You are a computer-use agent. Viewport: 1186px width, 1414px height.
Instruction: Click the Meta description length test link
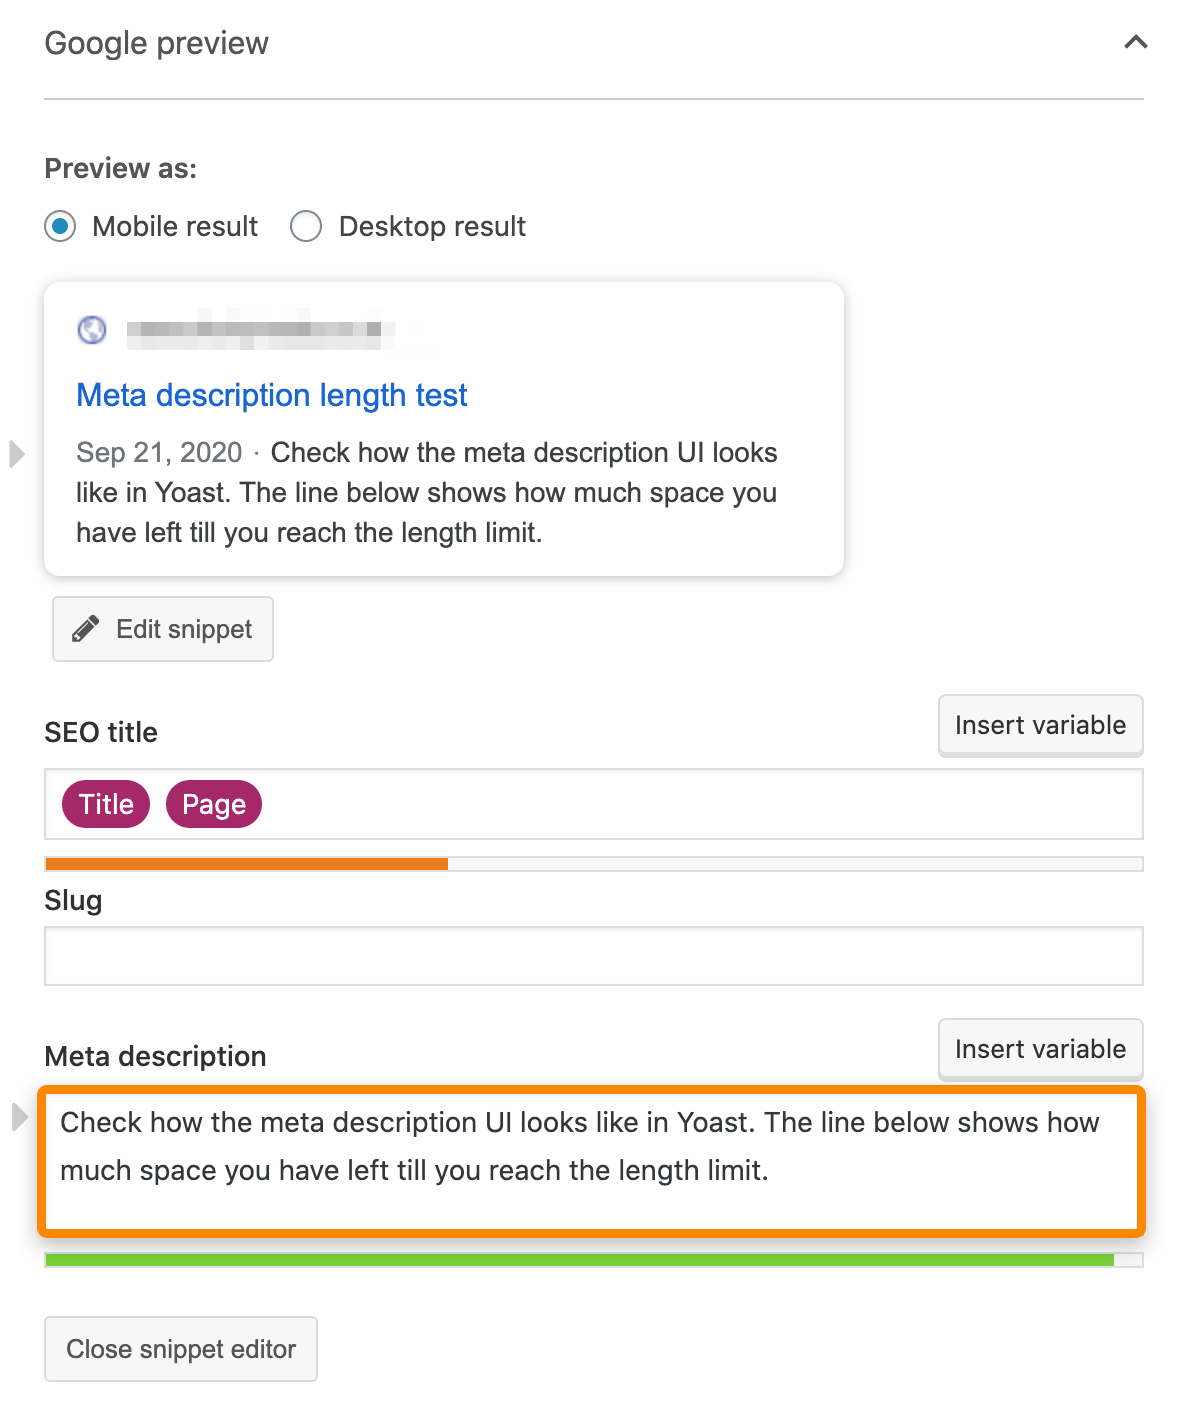[x=271, y=395]
